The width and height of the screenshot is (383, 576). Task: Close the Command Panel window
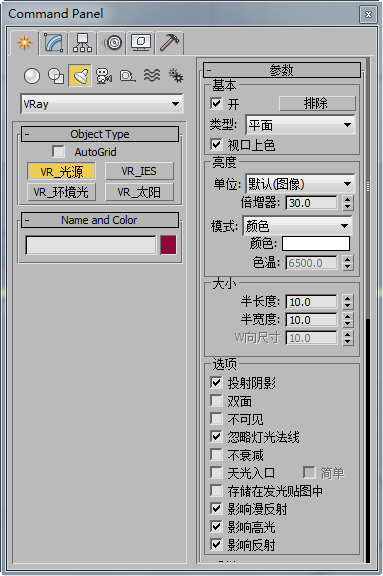pyautogui.click(x=368, y=14)
